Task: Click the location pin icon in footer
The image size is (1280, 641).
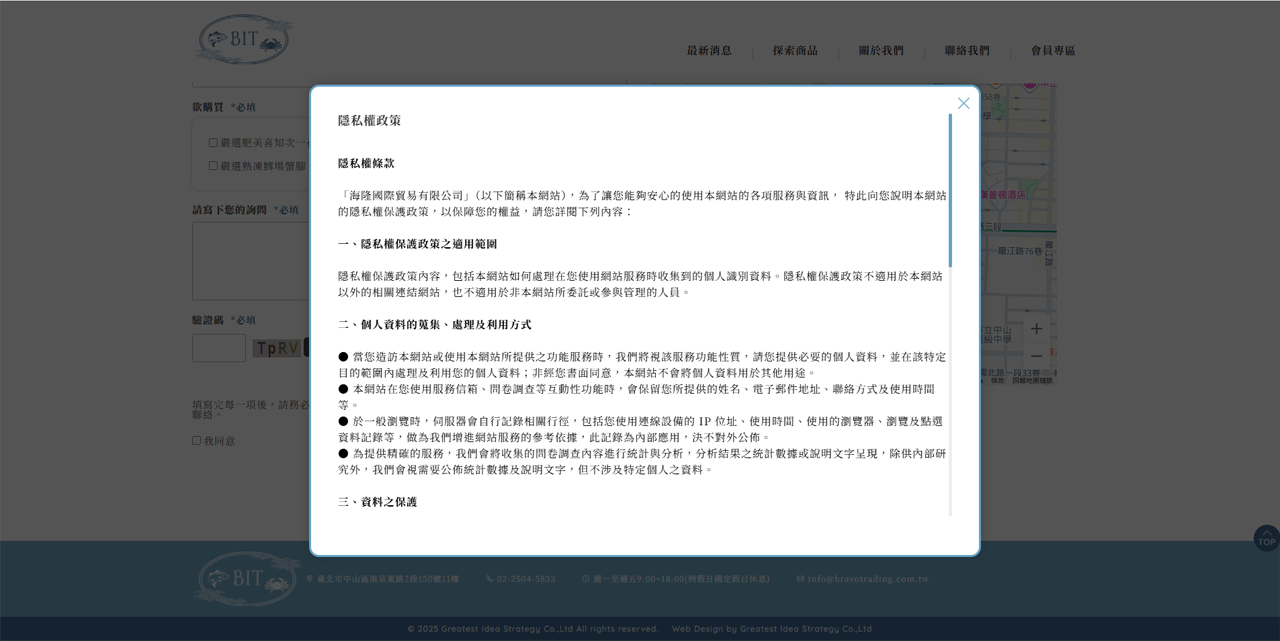Action: 310,579
